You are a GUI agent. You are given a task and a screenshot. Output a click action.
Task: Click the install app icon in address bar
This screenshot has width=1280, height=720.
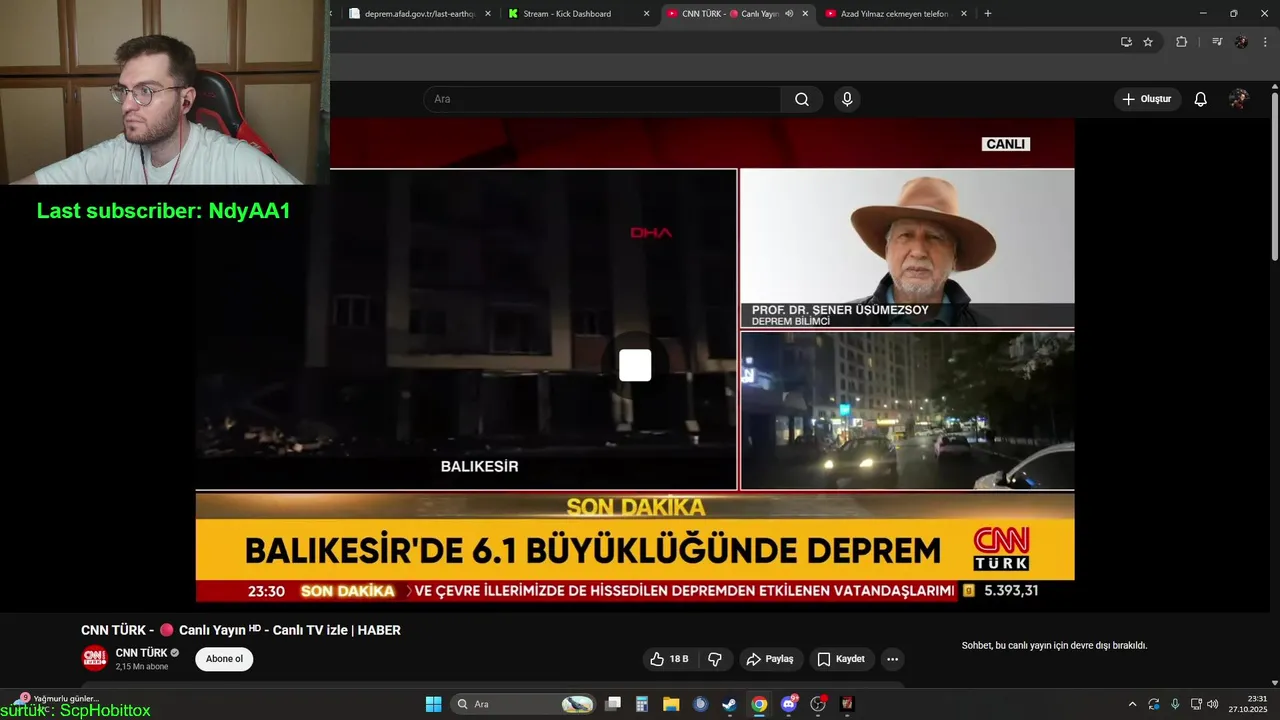1126,42
